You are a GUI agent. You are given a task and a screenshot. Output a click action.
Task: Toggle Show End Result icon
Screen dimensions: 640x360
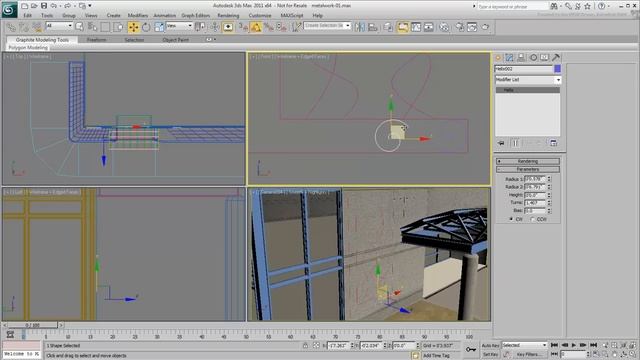(x=515, y=143)
